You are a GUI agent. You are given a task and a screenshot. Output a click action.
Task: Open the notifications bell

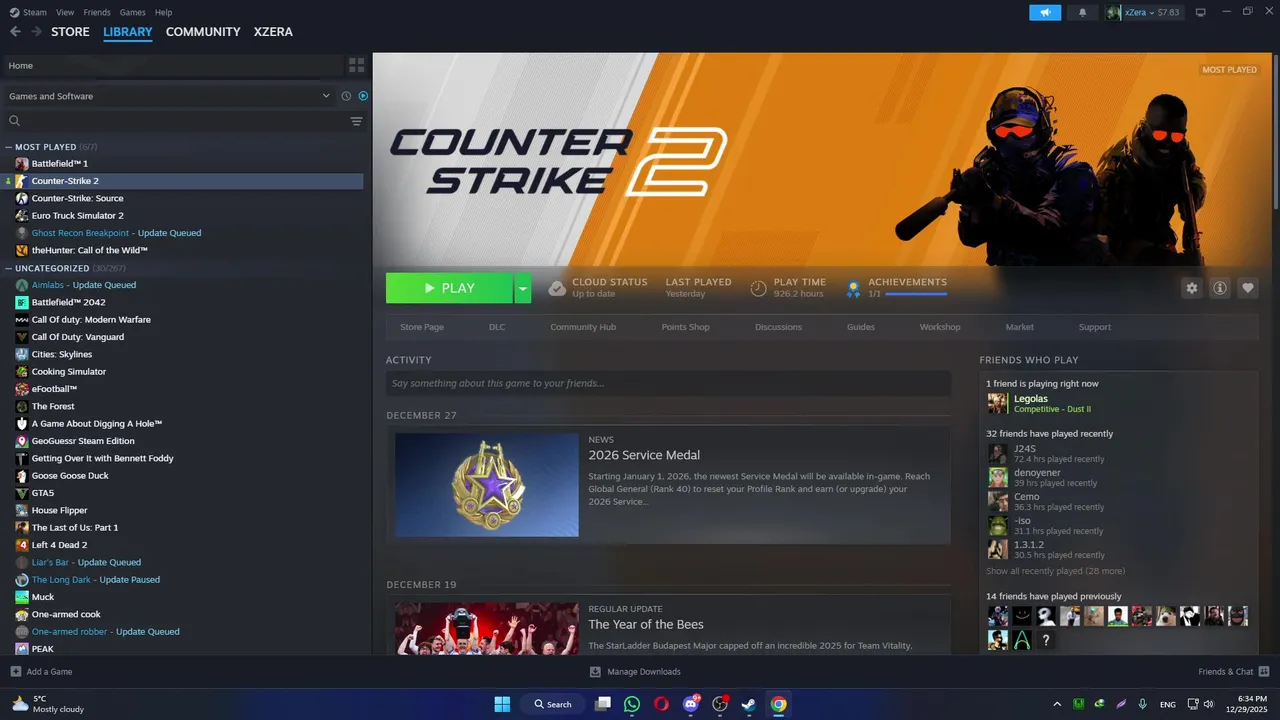point(1082,12)
